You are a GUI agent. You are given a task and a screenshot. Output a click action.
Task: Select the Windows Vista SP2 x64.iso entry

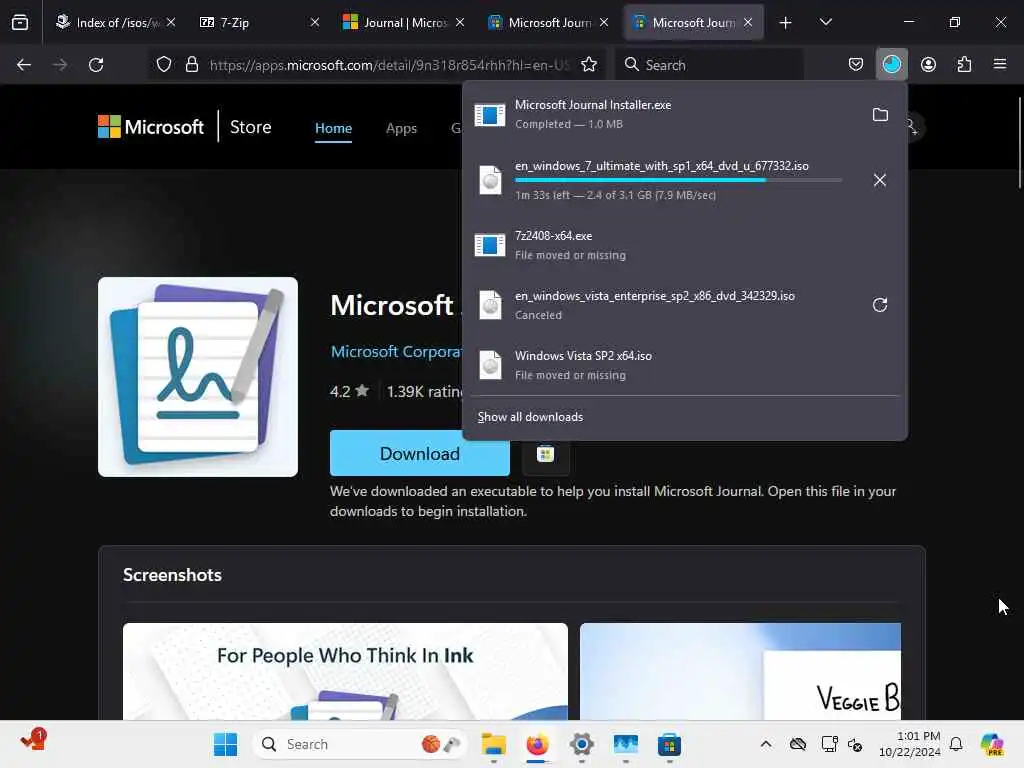[x=684, y=365]
